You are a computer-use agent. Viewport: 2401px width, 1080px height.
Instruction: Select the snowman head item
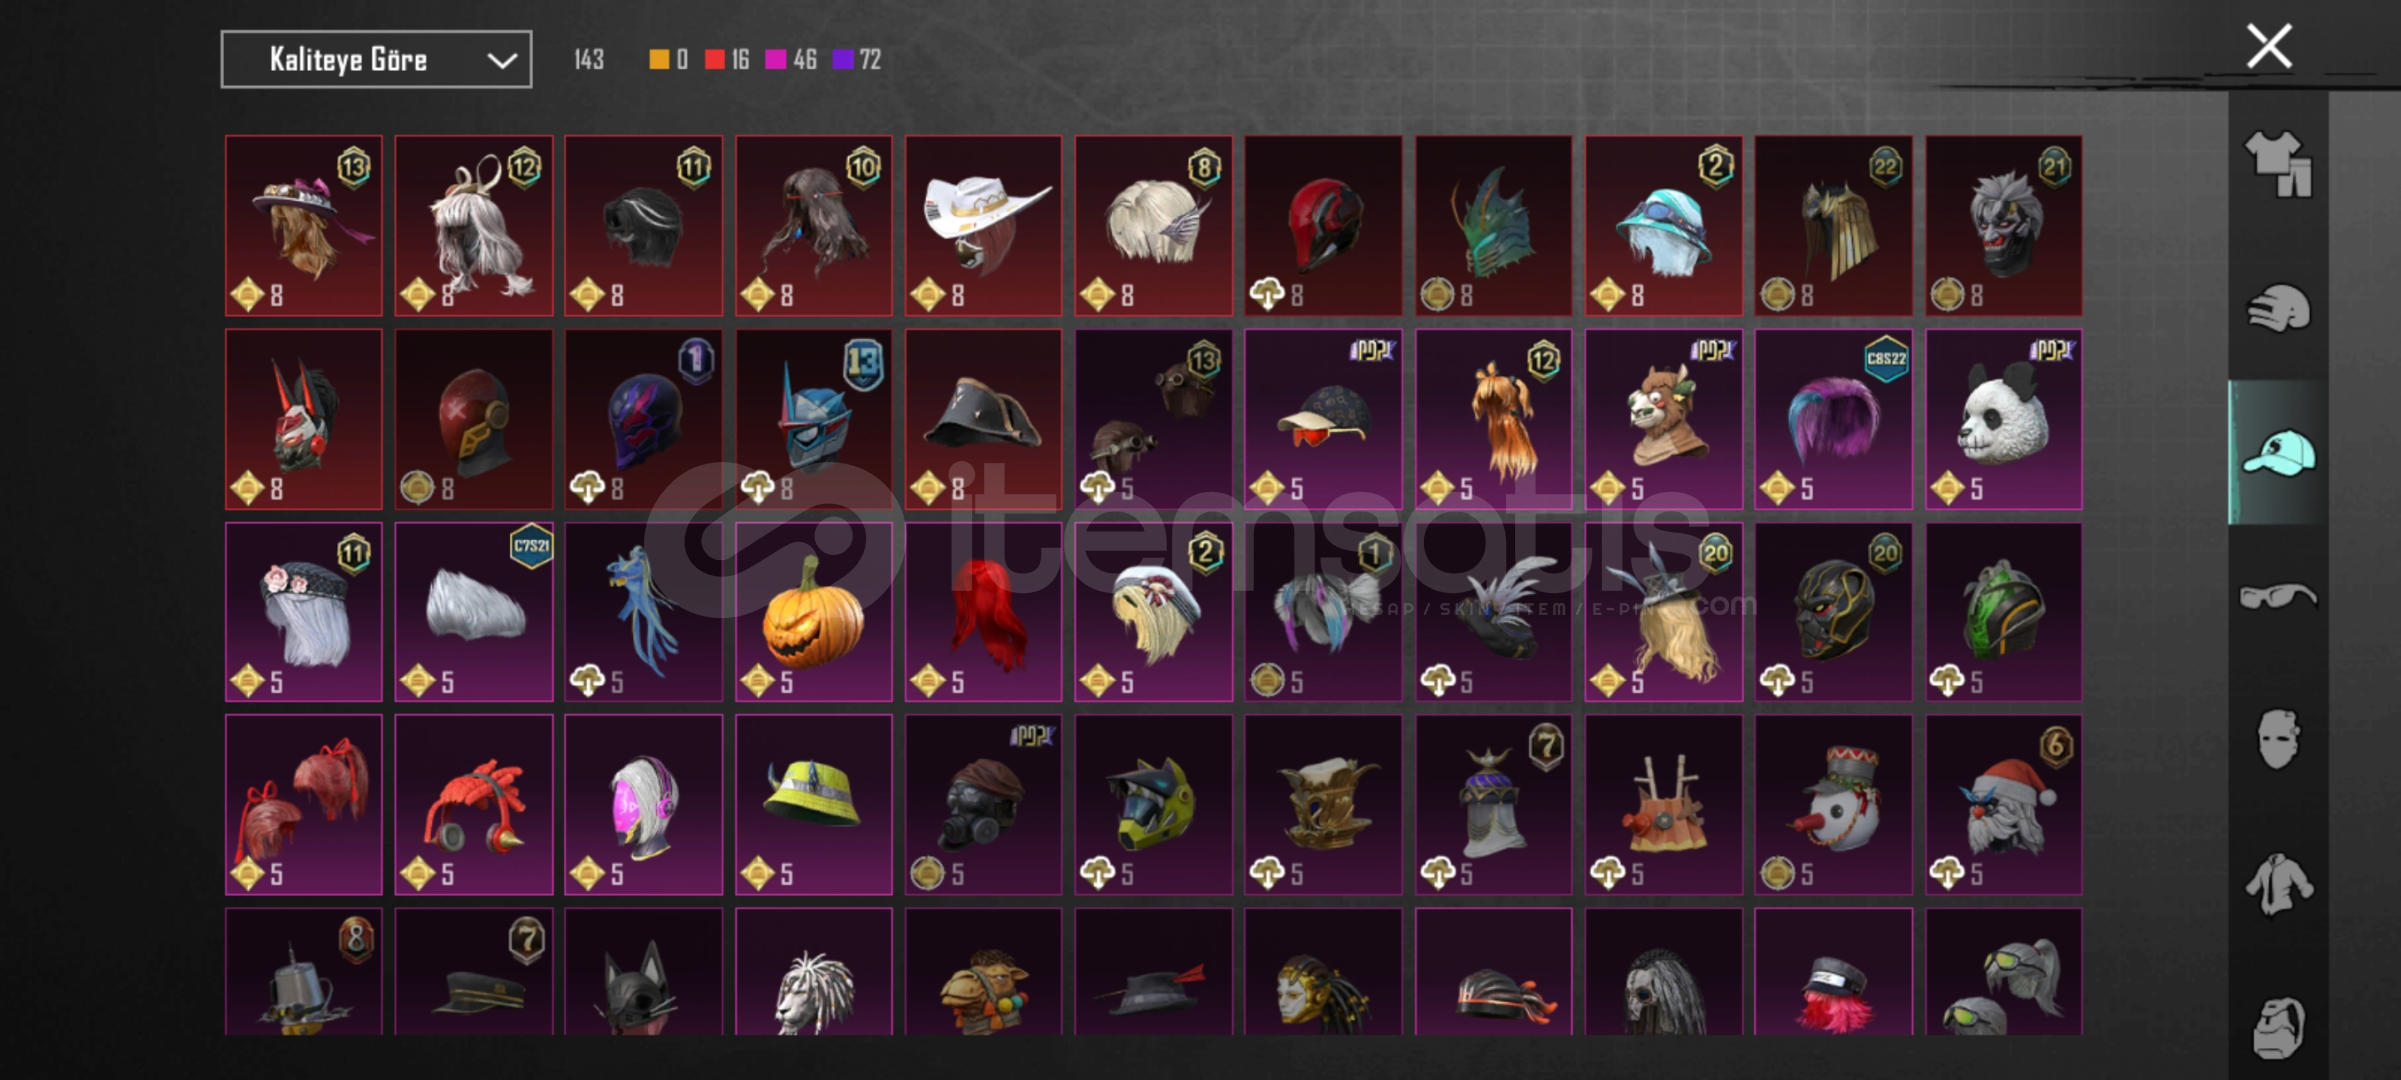pos(1833,804)
